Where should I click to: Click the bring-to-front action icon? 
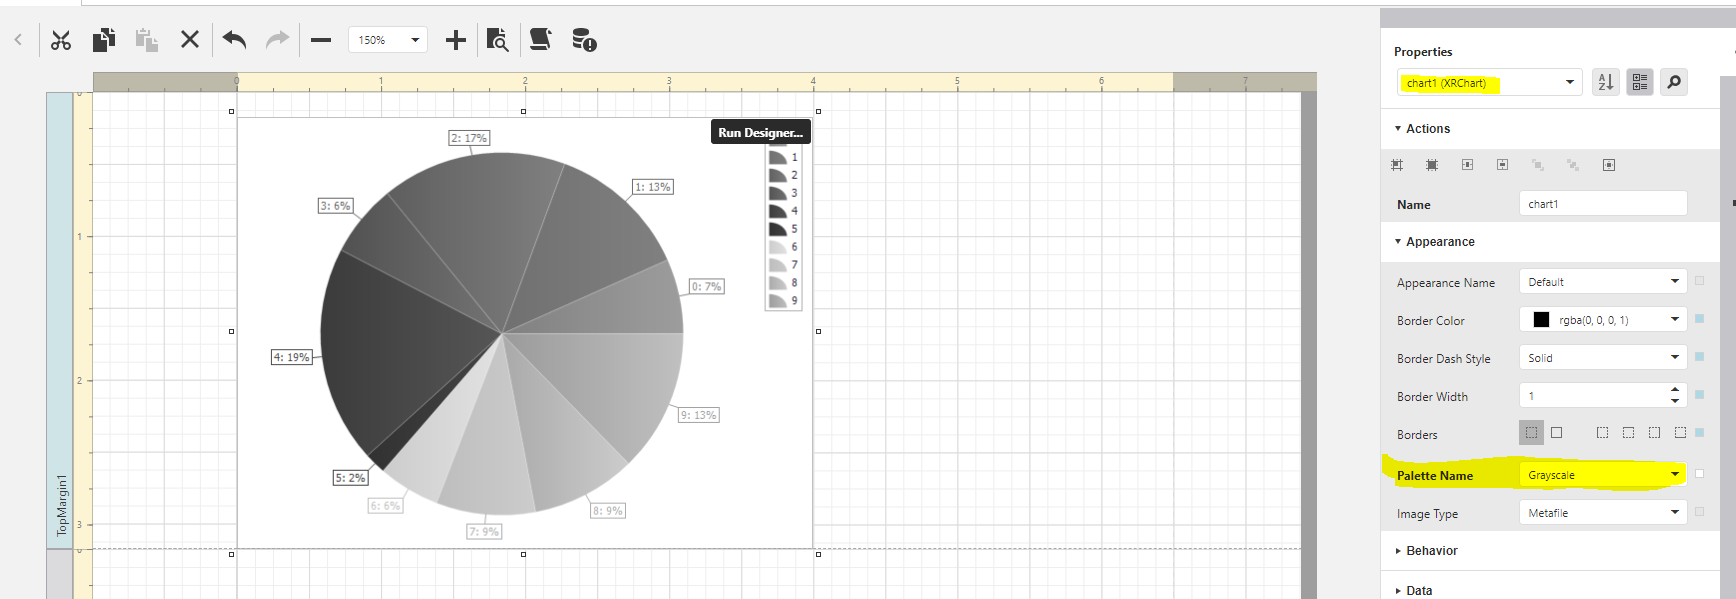(x=1538, y=165)
